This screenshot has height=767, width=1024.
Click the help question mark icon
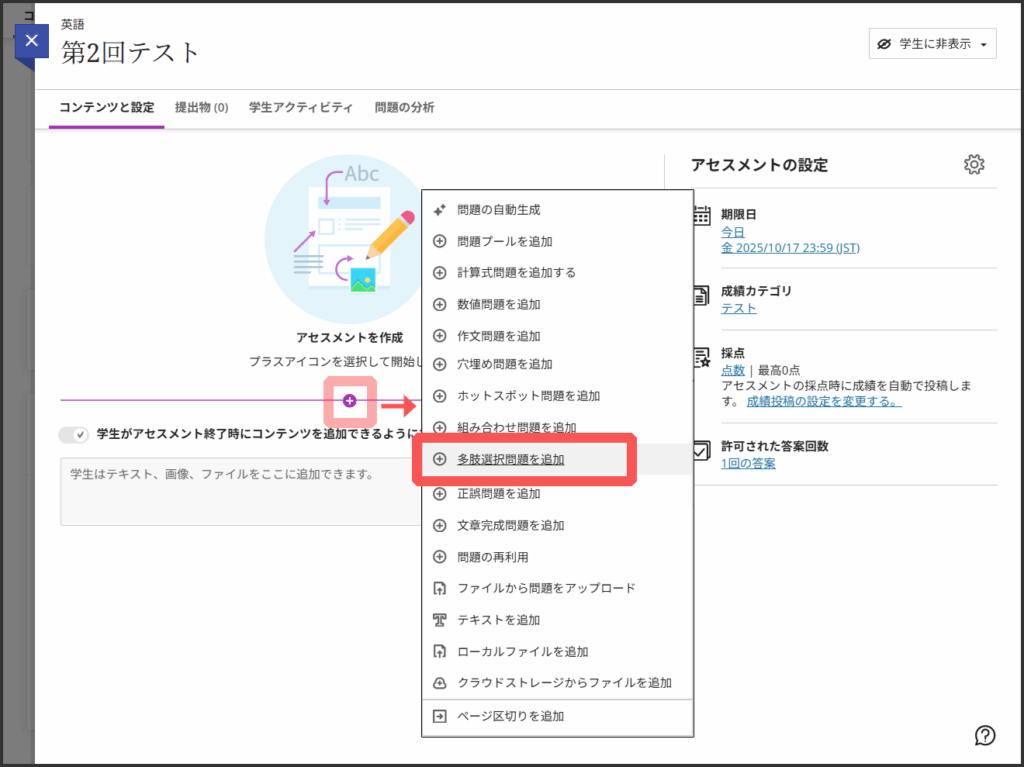point(985,736)
